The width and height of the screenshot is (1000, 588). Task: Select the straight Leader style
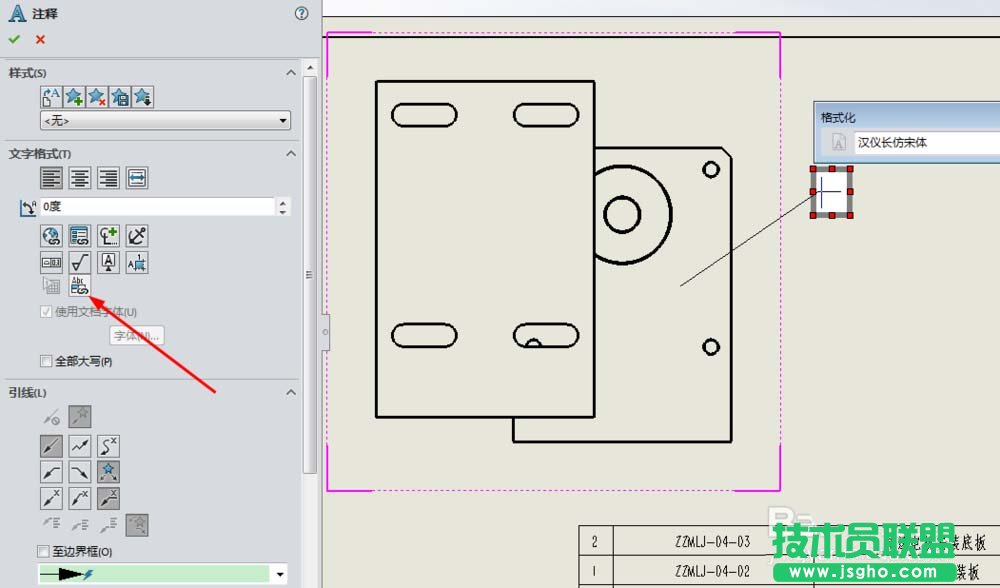pyautogui.click(x=51, y=446)
